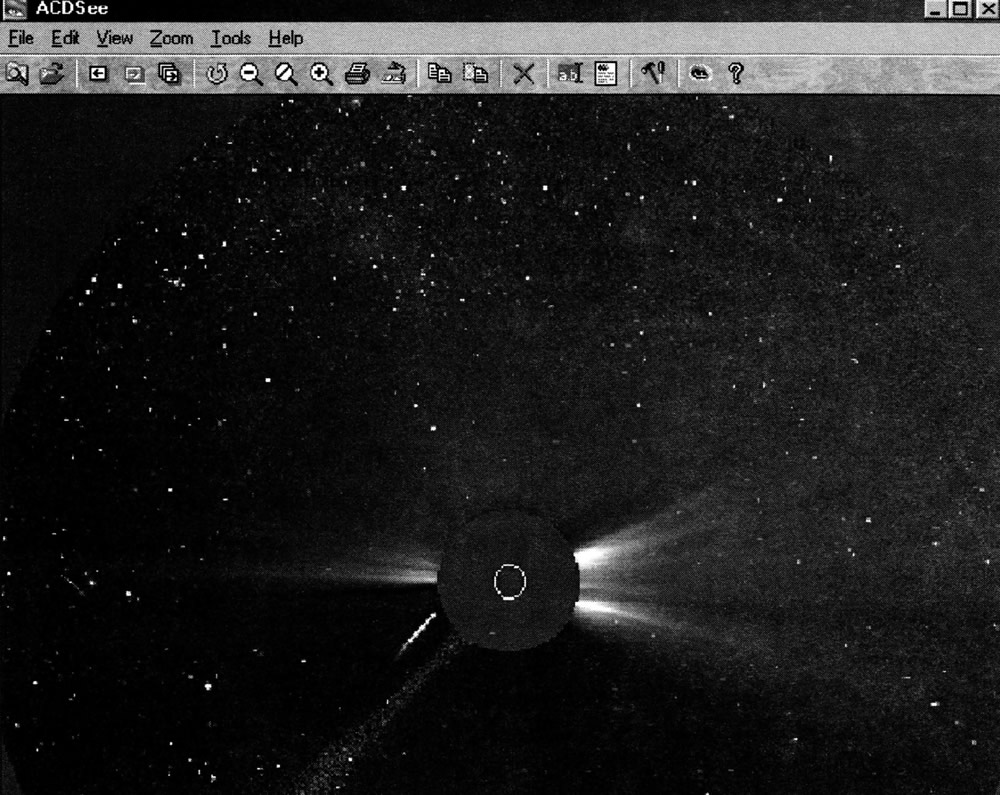Go to the next image with right-arrow icon

(x=134, y=74)
